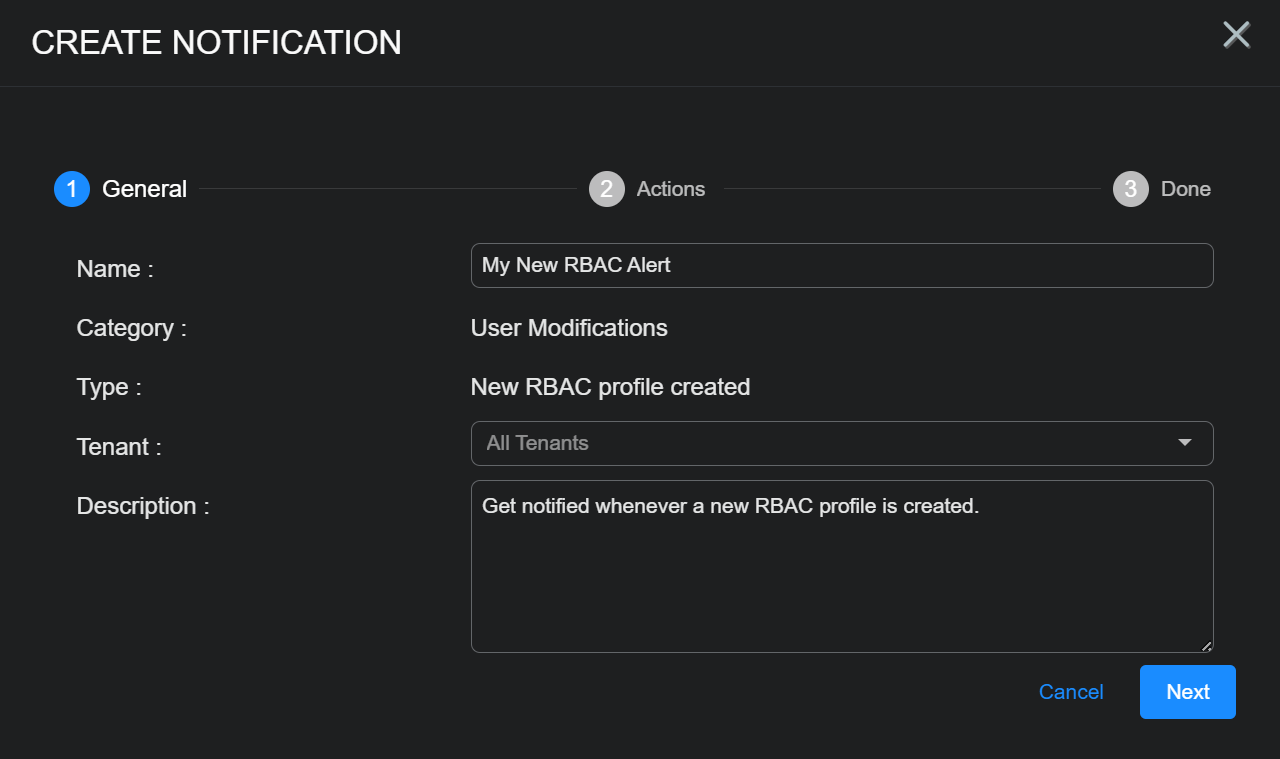Jump to the Done step label
The image size is (1280, 759).
click(x=1185, y=189)
